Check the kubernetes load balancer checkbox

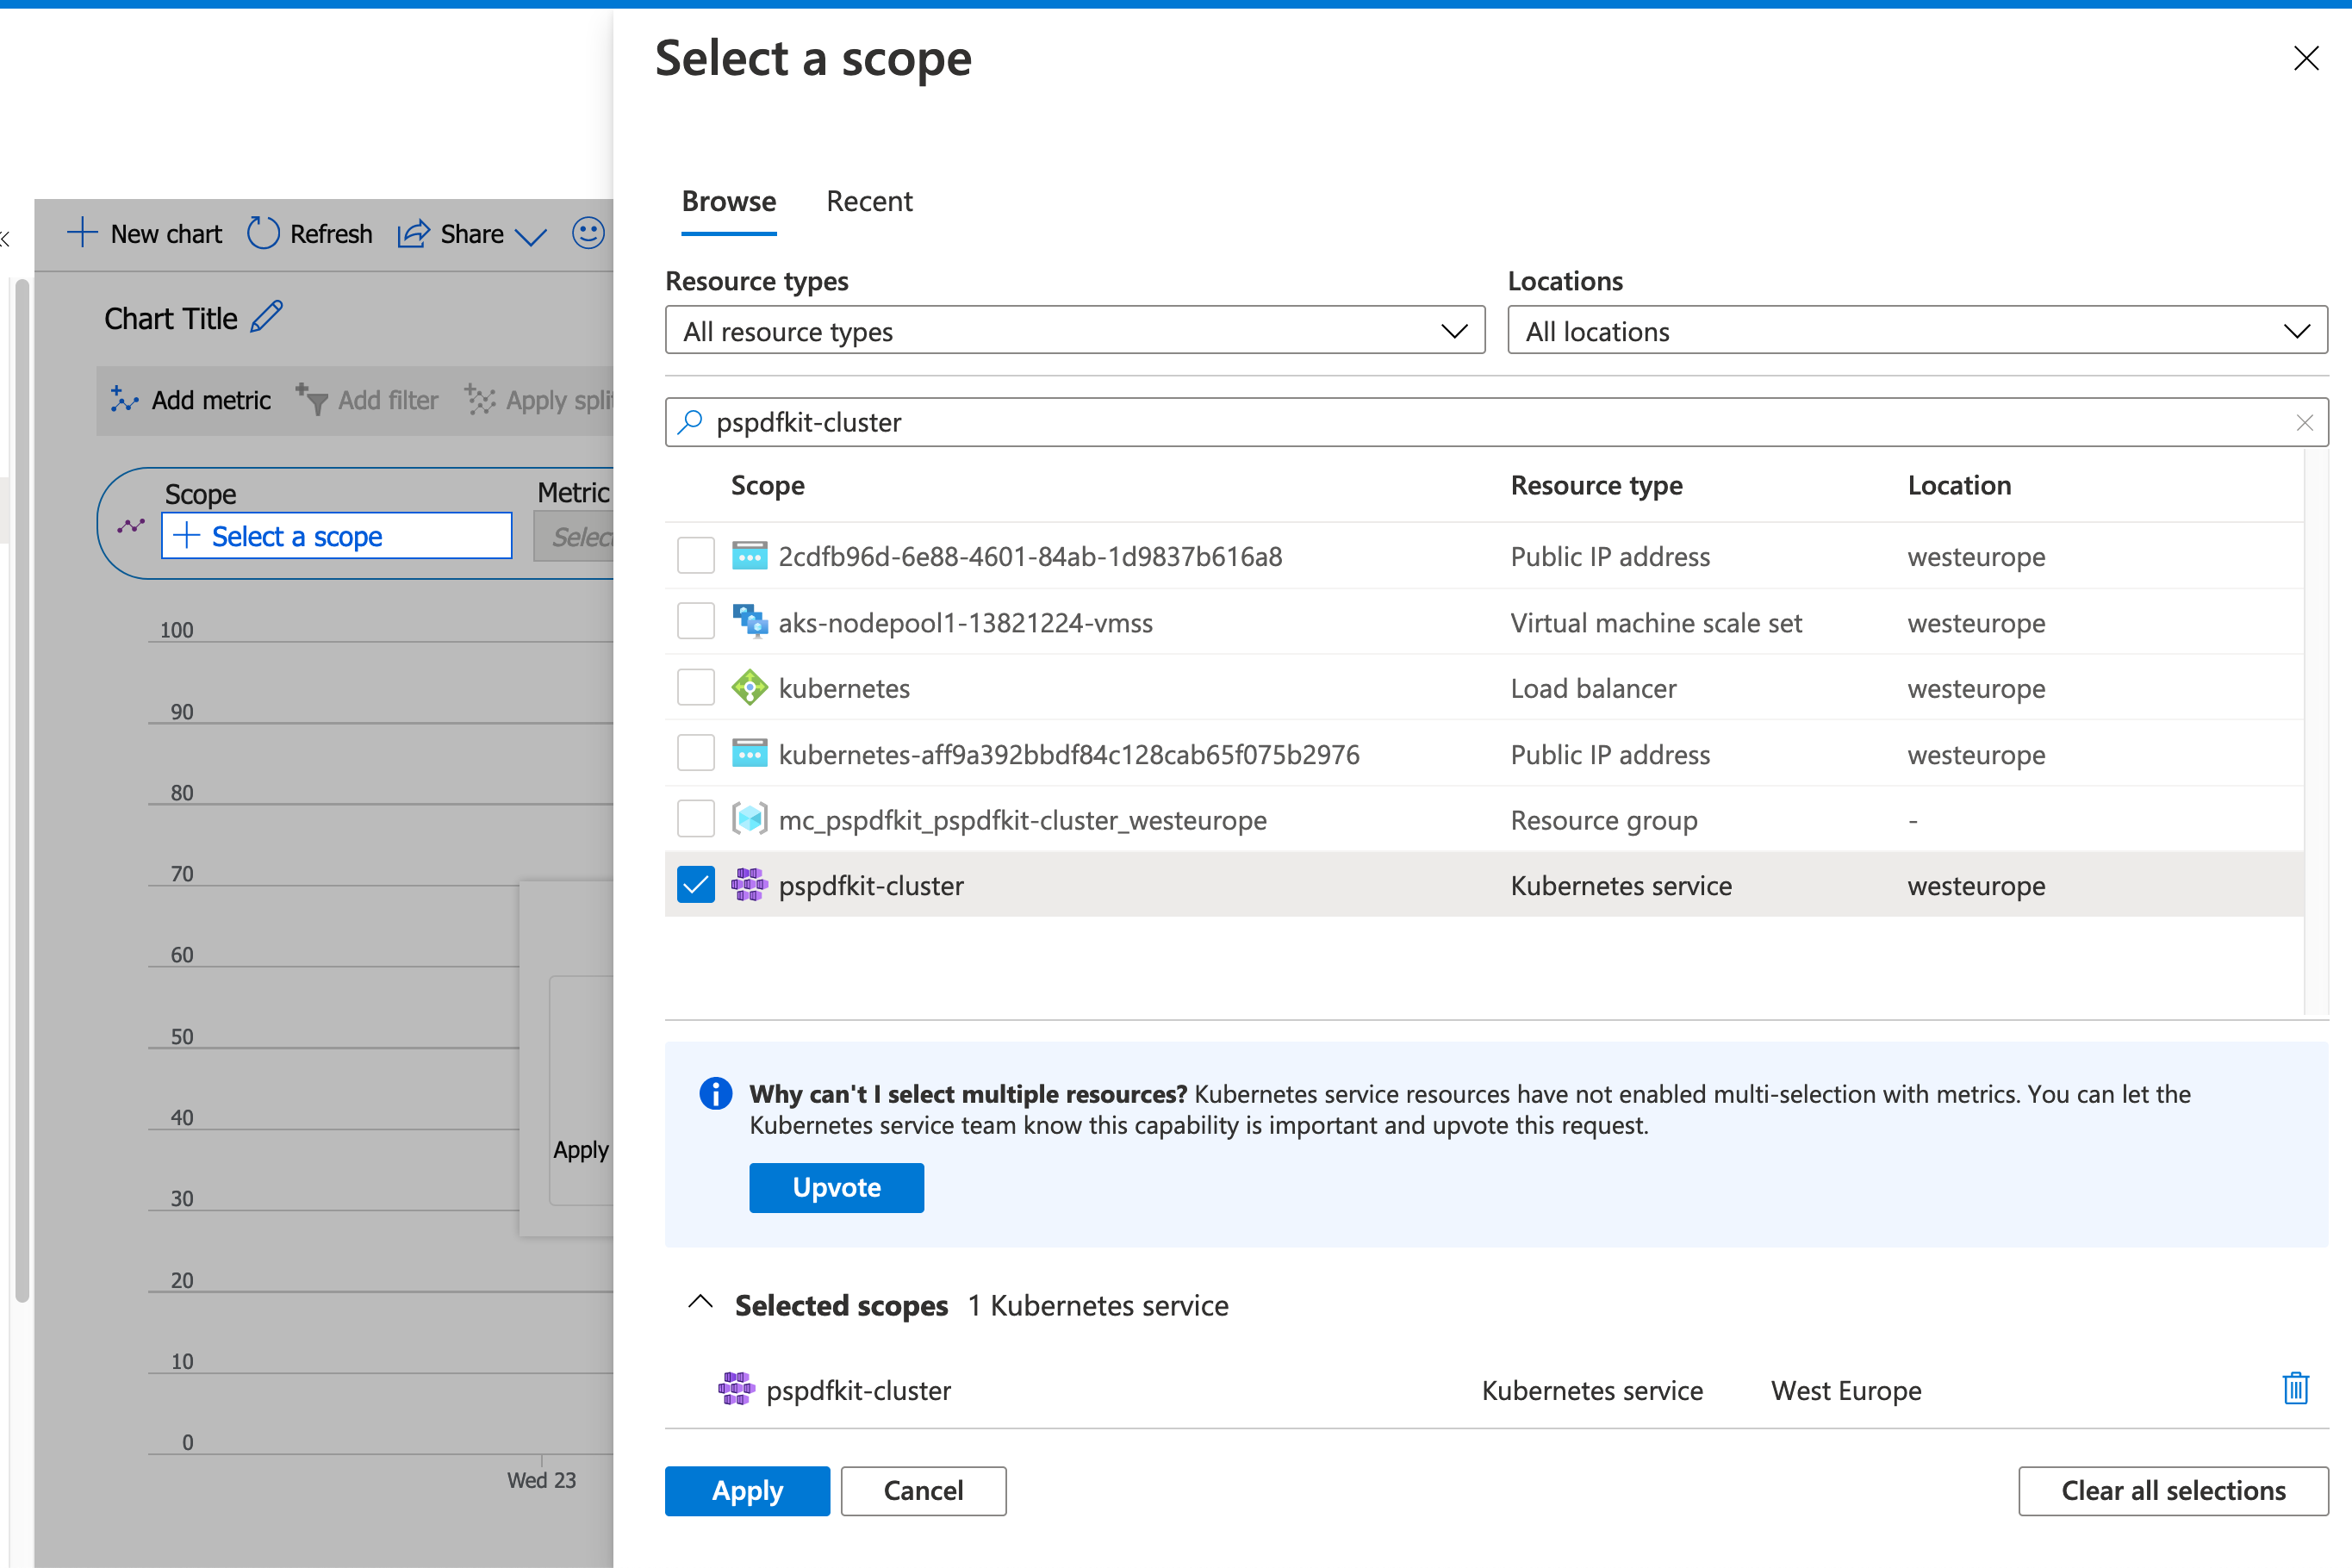pos(696,688)
